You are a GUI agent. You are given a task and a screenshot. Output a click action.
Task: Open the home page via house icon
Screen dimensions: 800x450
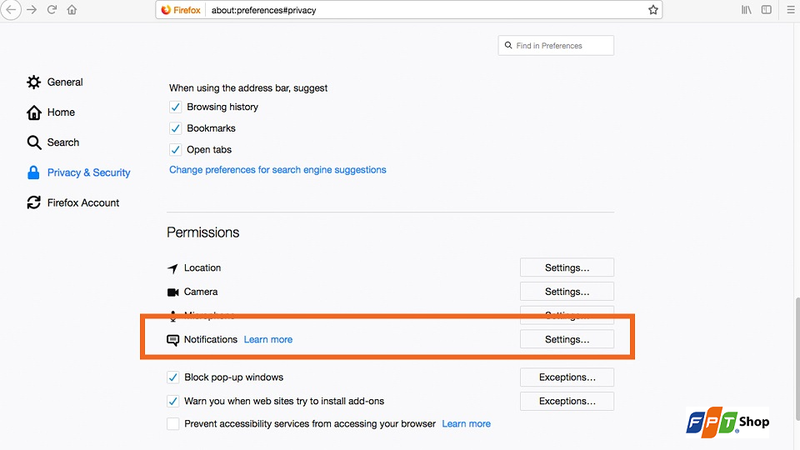tap(72, 10)
